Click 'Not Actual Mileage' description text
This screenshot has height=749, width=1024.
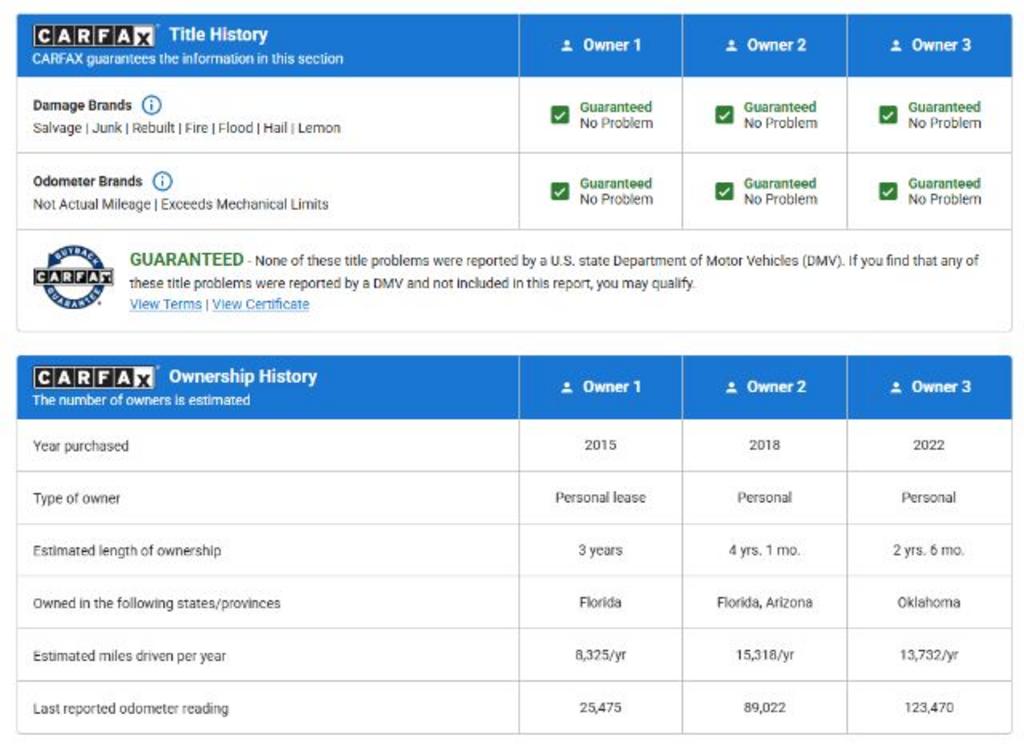181,204
